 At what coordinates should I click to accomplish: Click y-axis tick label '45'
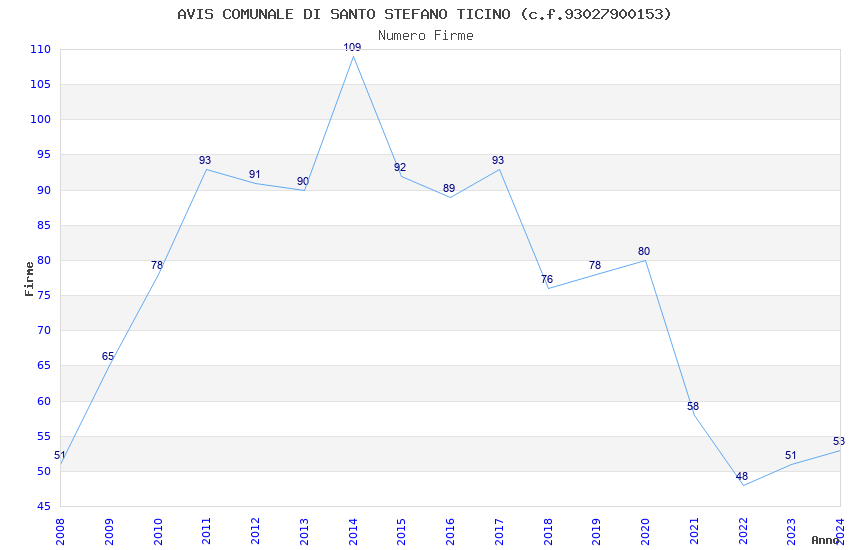pyautogui.click(x=44, y=506)
